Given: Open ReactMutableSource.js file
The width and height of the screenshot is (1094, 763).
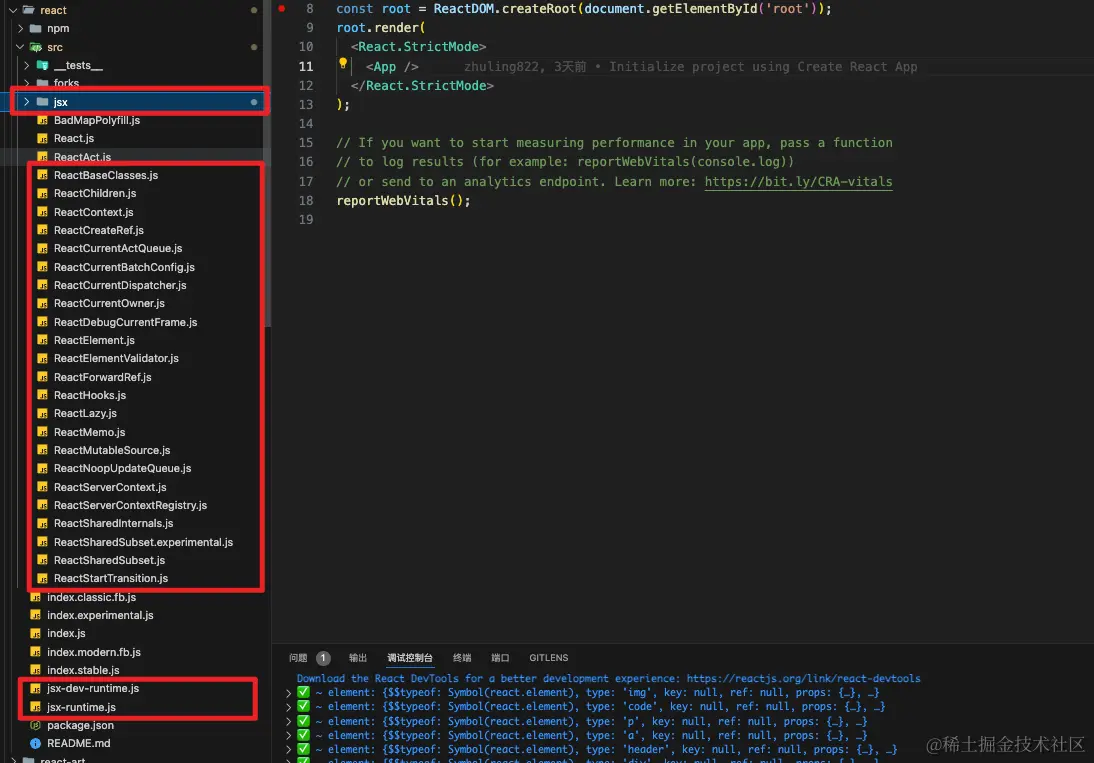Looking at the screenshot, I should click(112, 451).
